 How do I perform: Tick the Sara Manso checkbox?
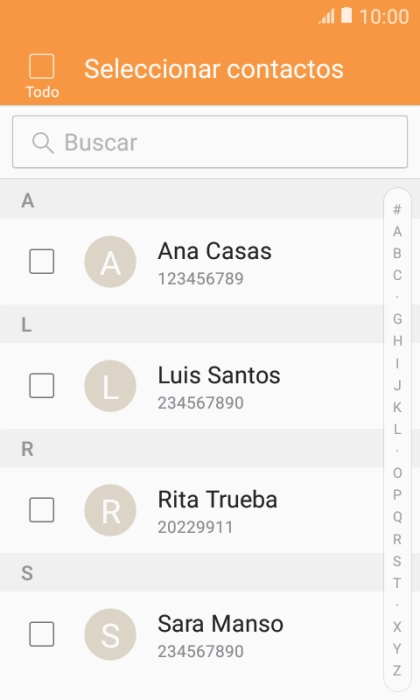(42, 633)
